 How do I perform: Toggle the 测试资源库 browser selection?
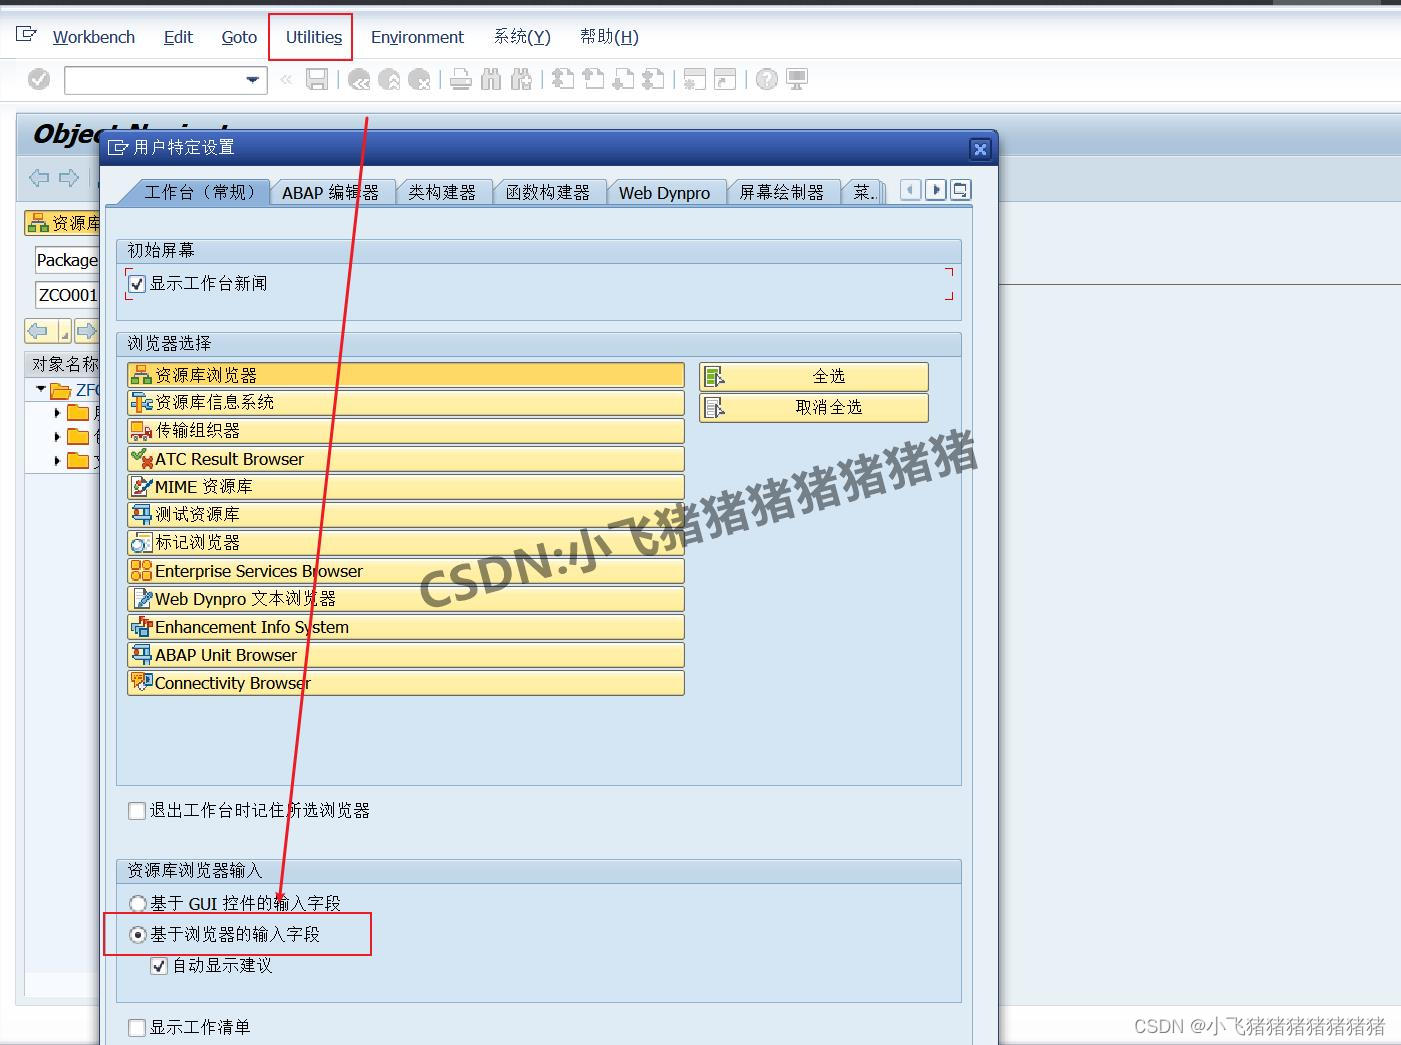(x=405, y=515)
